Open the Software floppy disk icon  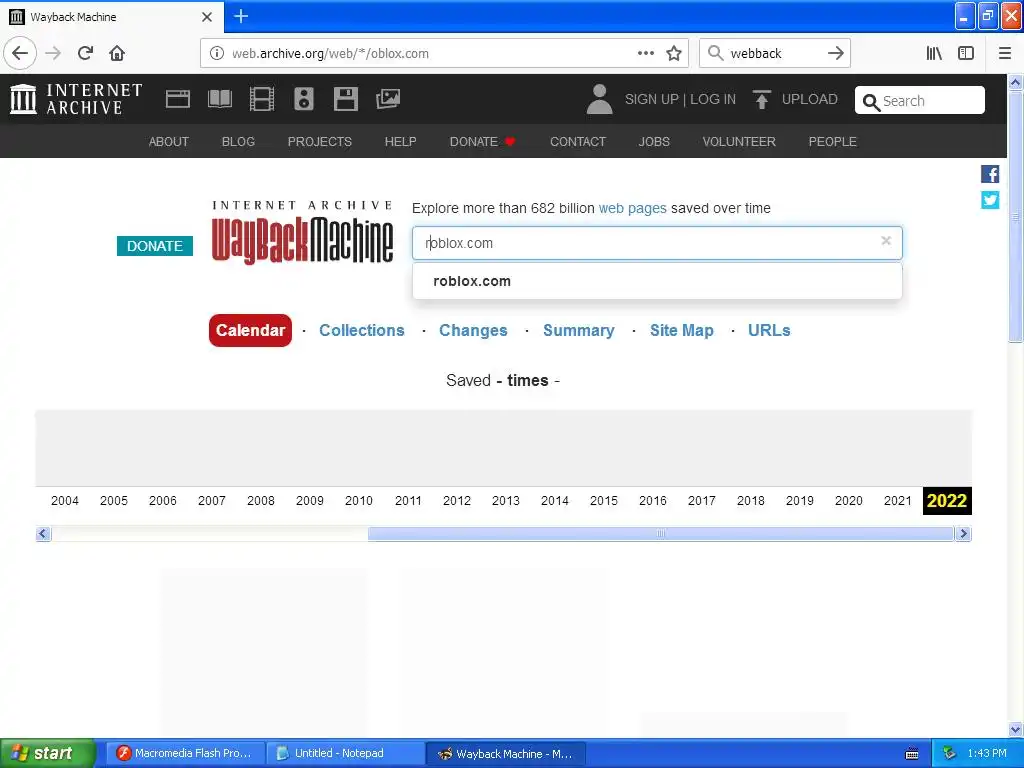pyautogui.click(x=345, y=99)
